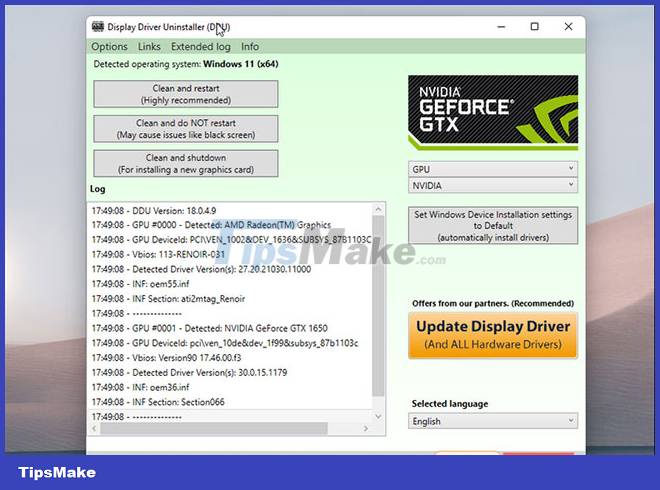Click the log horizontal scrollbar thumb

point(214,428)
